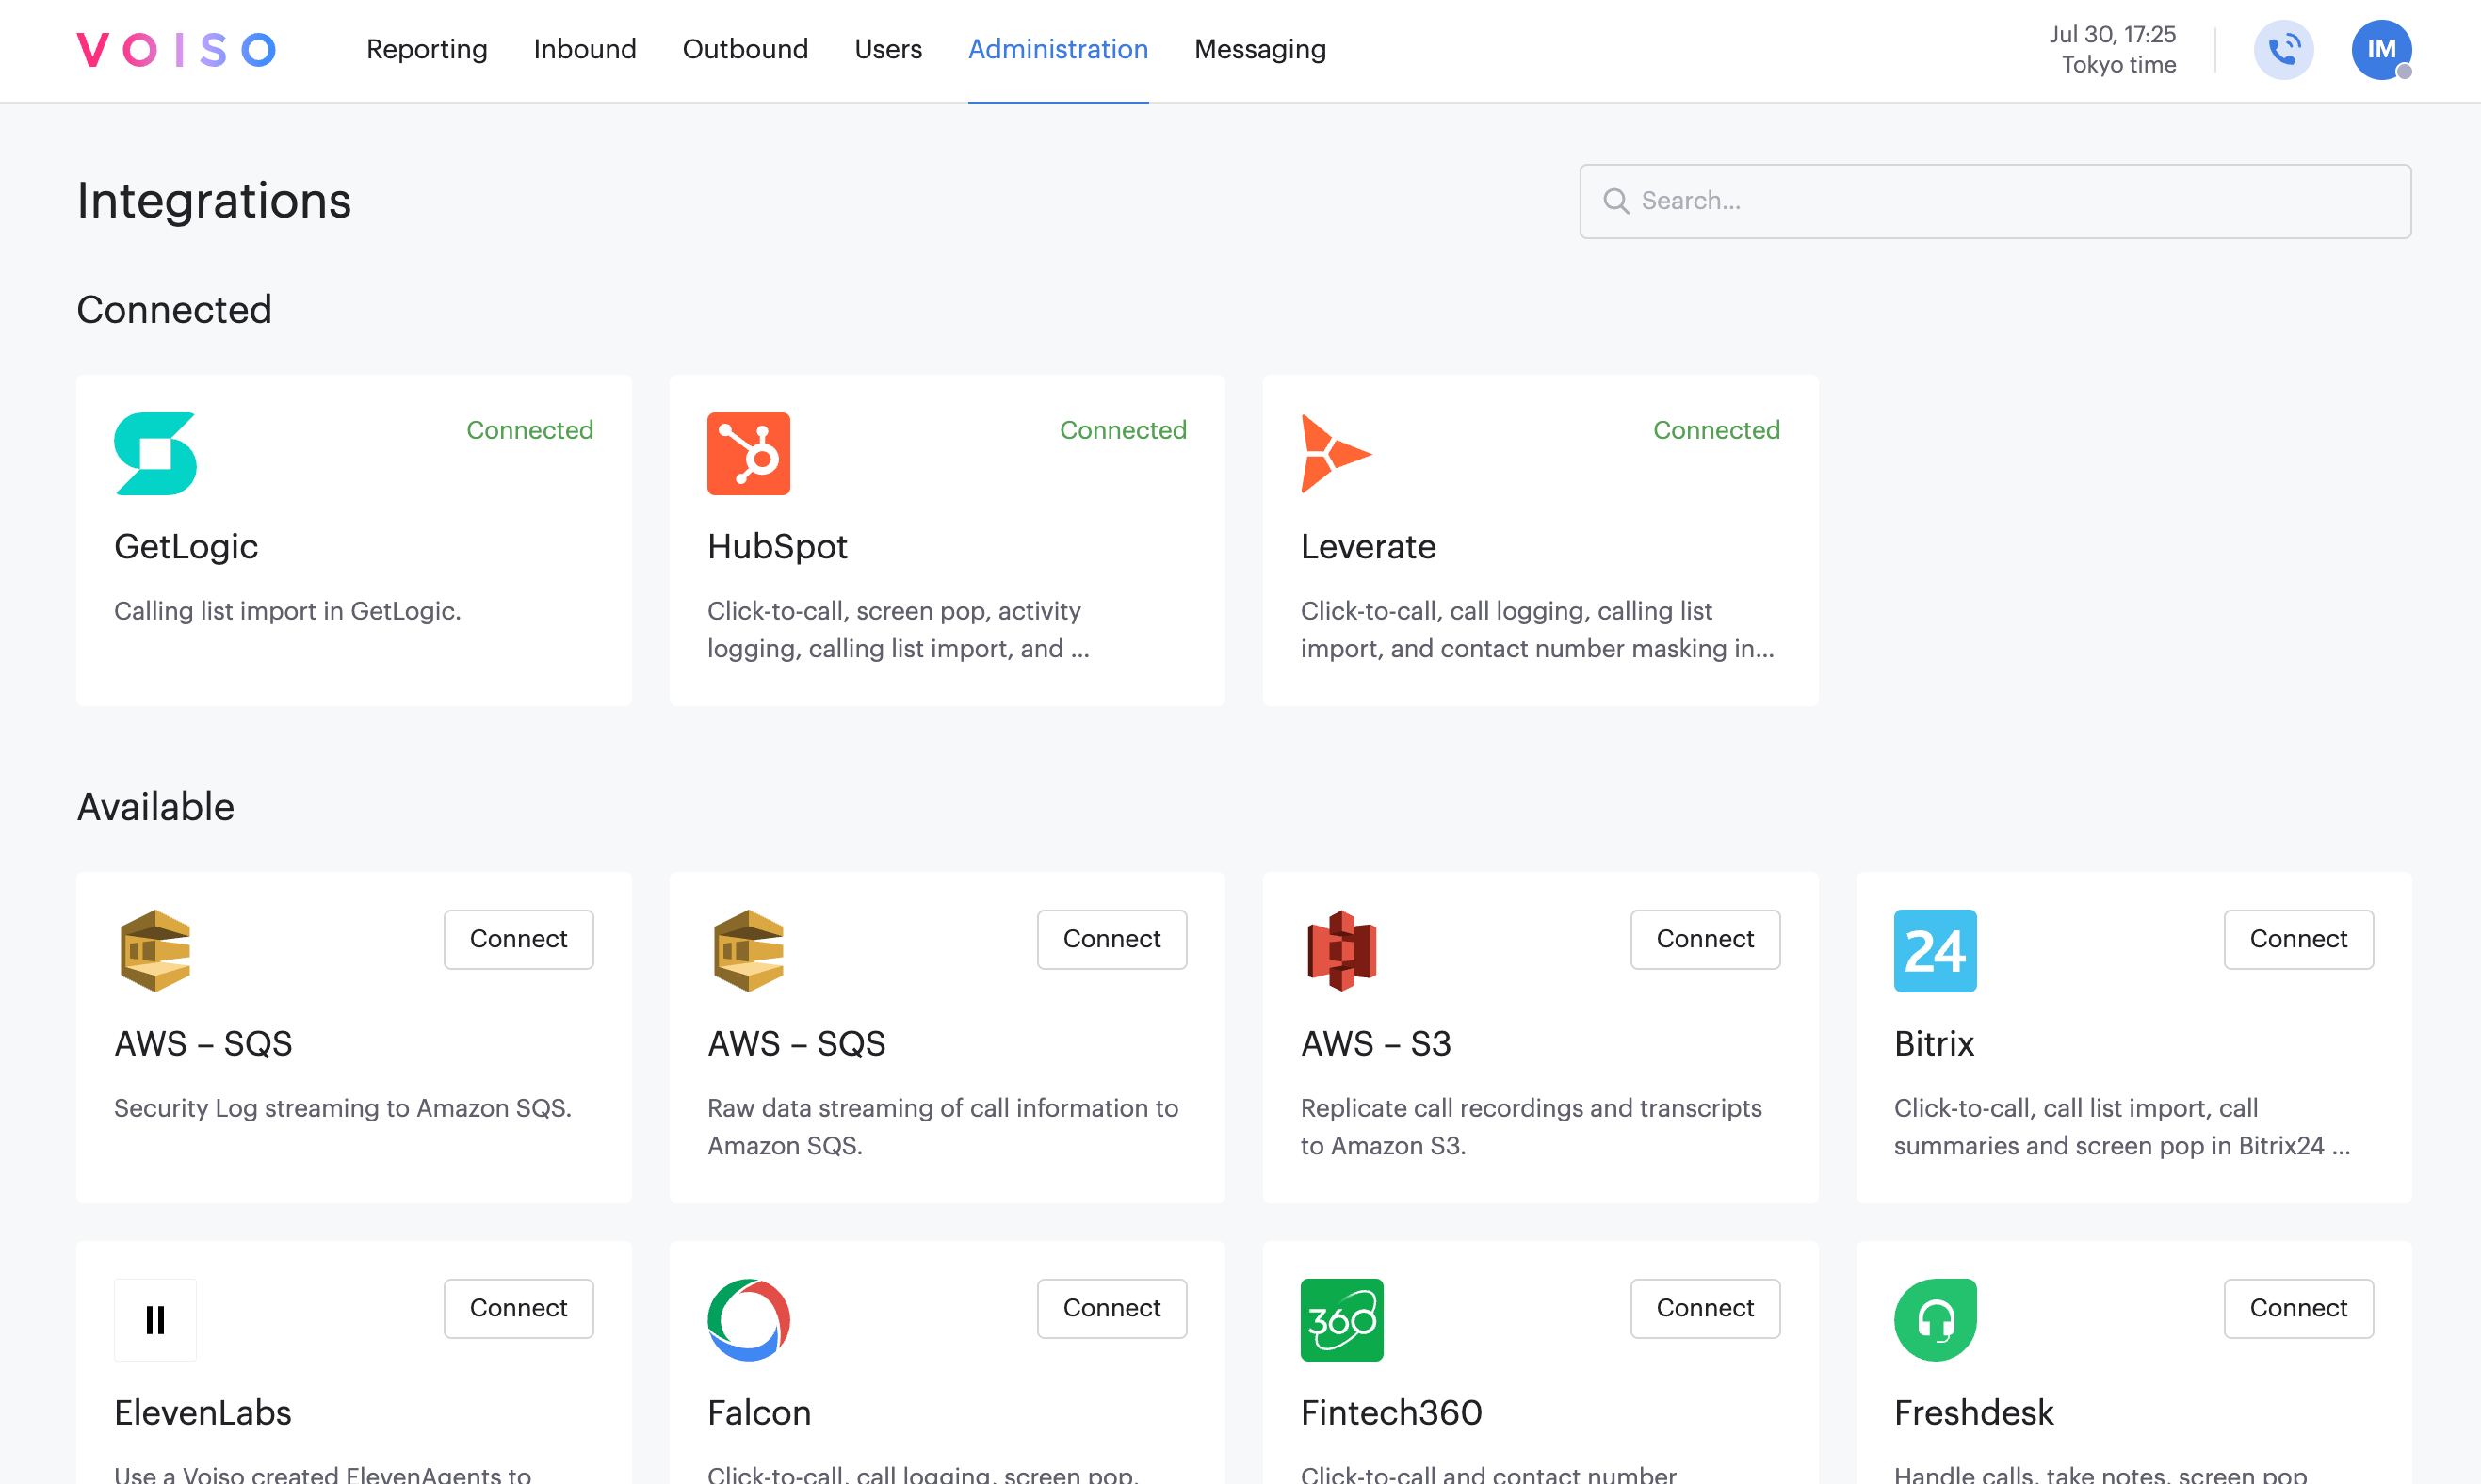The height and width of the screenshot is (1484, 2481).
Task: Click the Available section heading
Action: (156, 807)
